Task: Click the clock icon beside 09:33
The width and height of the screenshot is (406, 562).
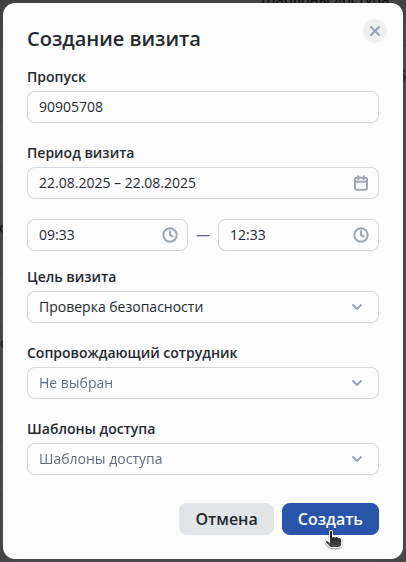Action: pos(170,235)
